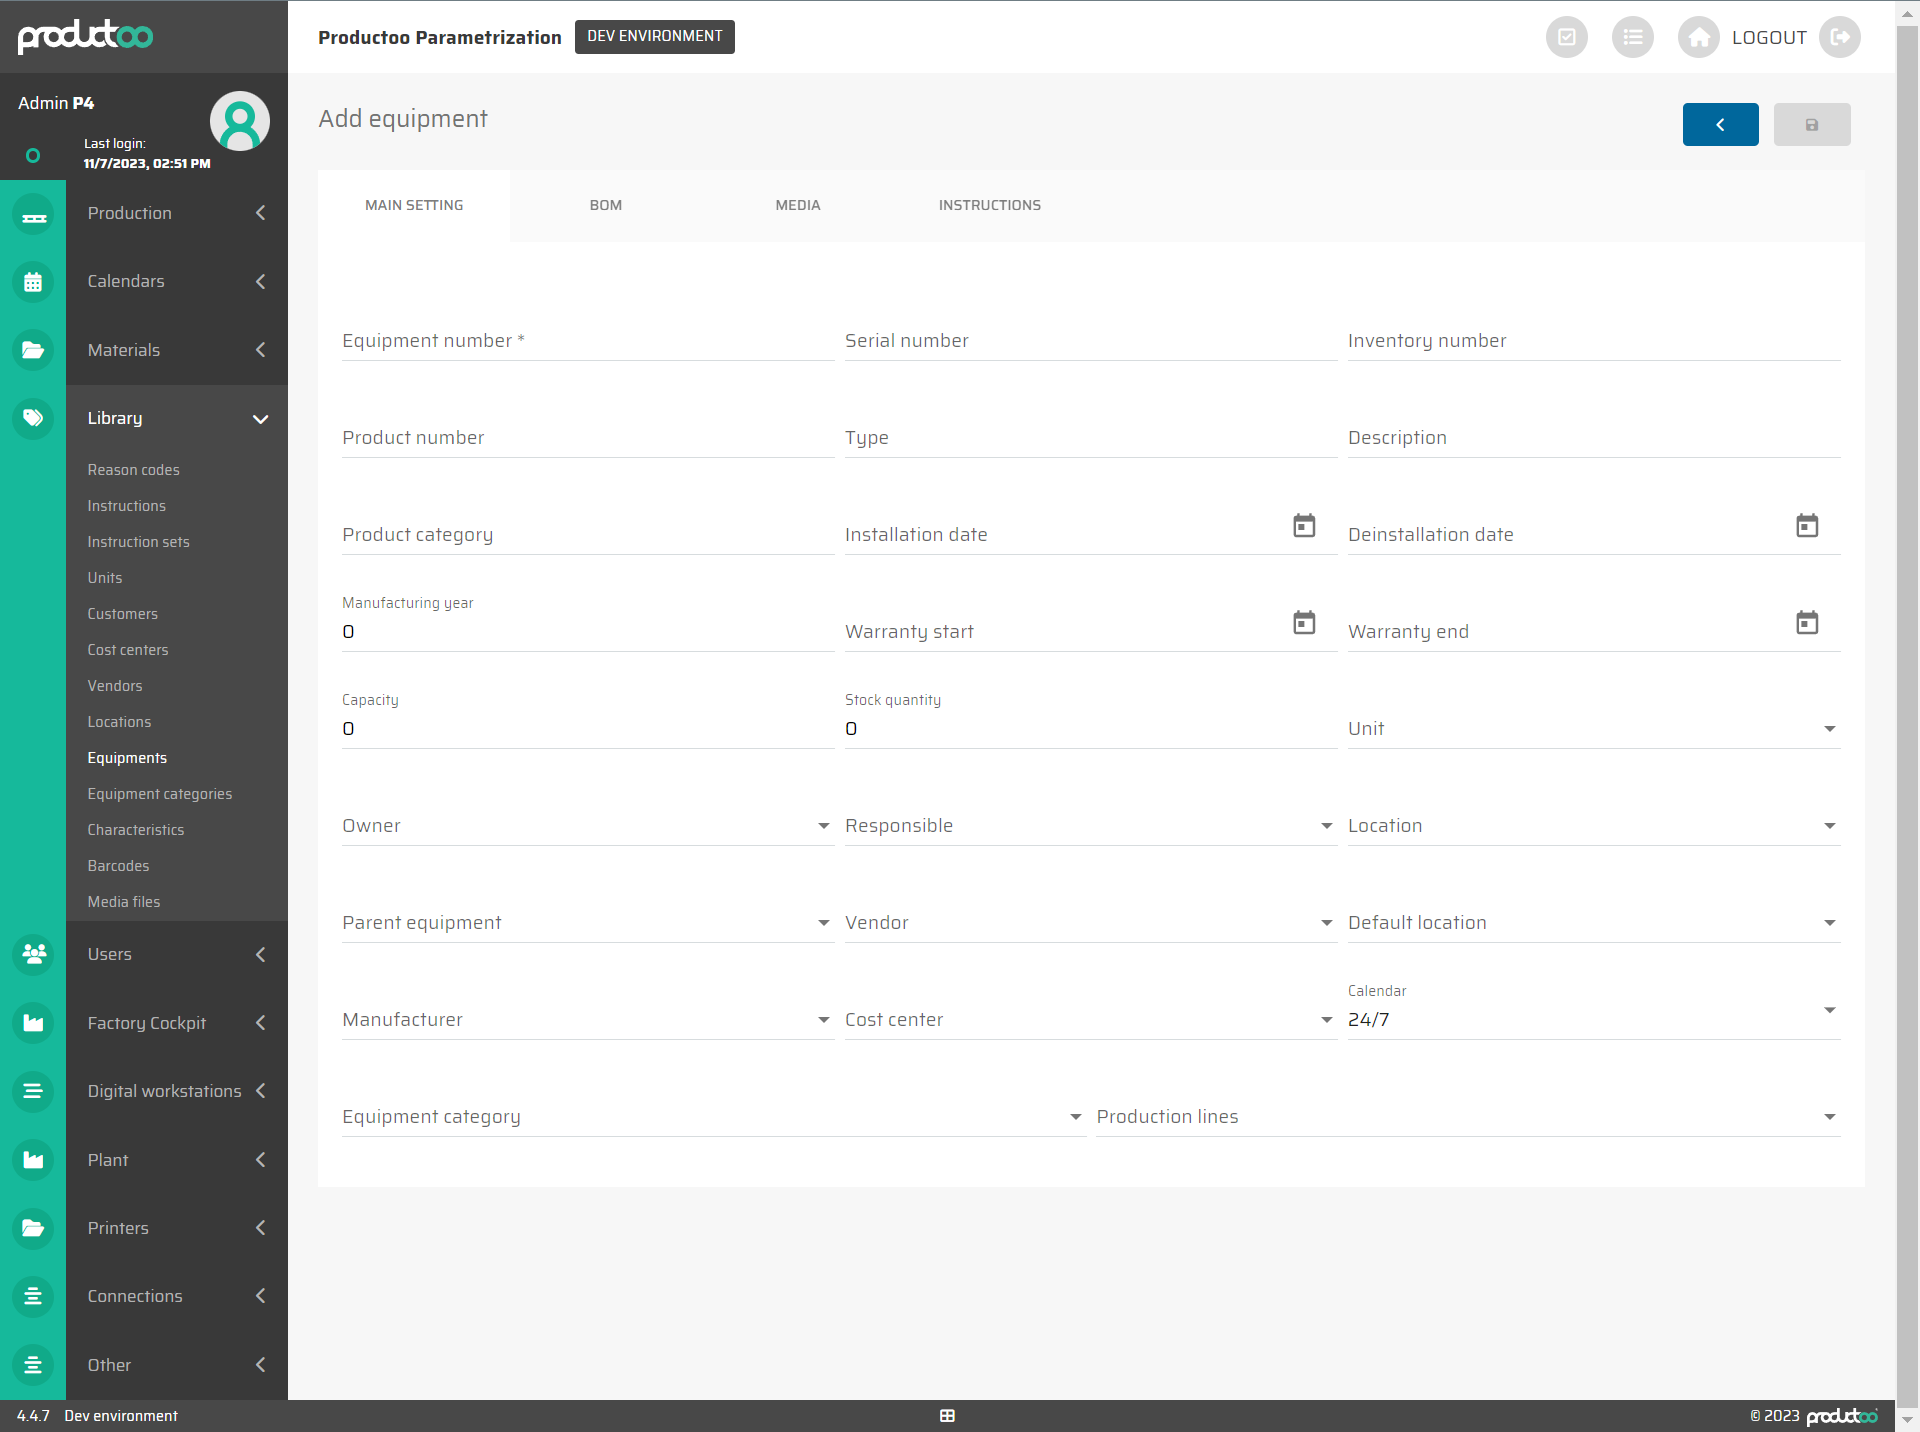
Task: Open the INSTRUCTIONS tab
Action: coord(989,205)
